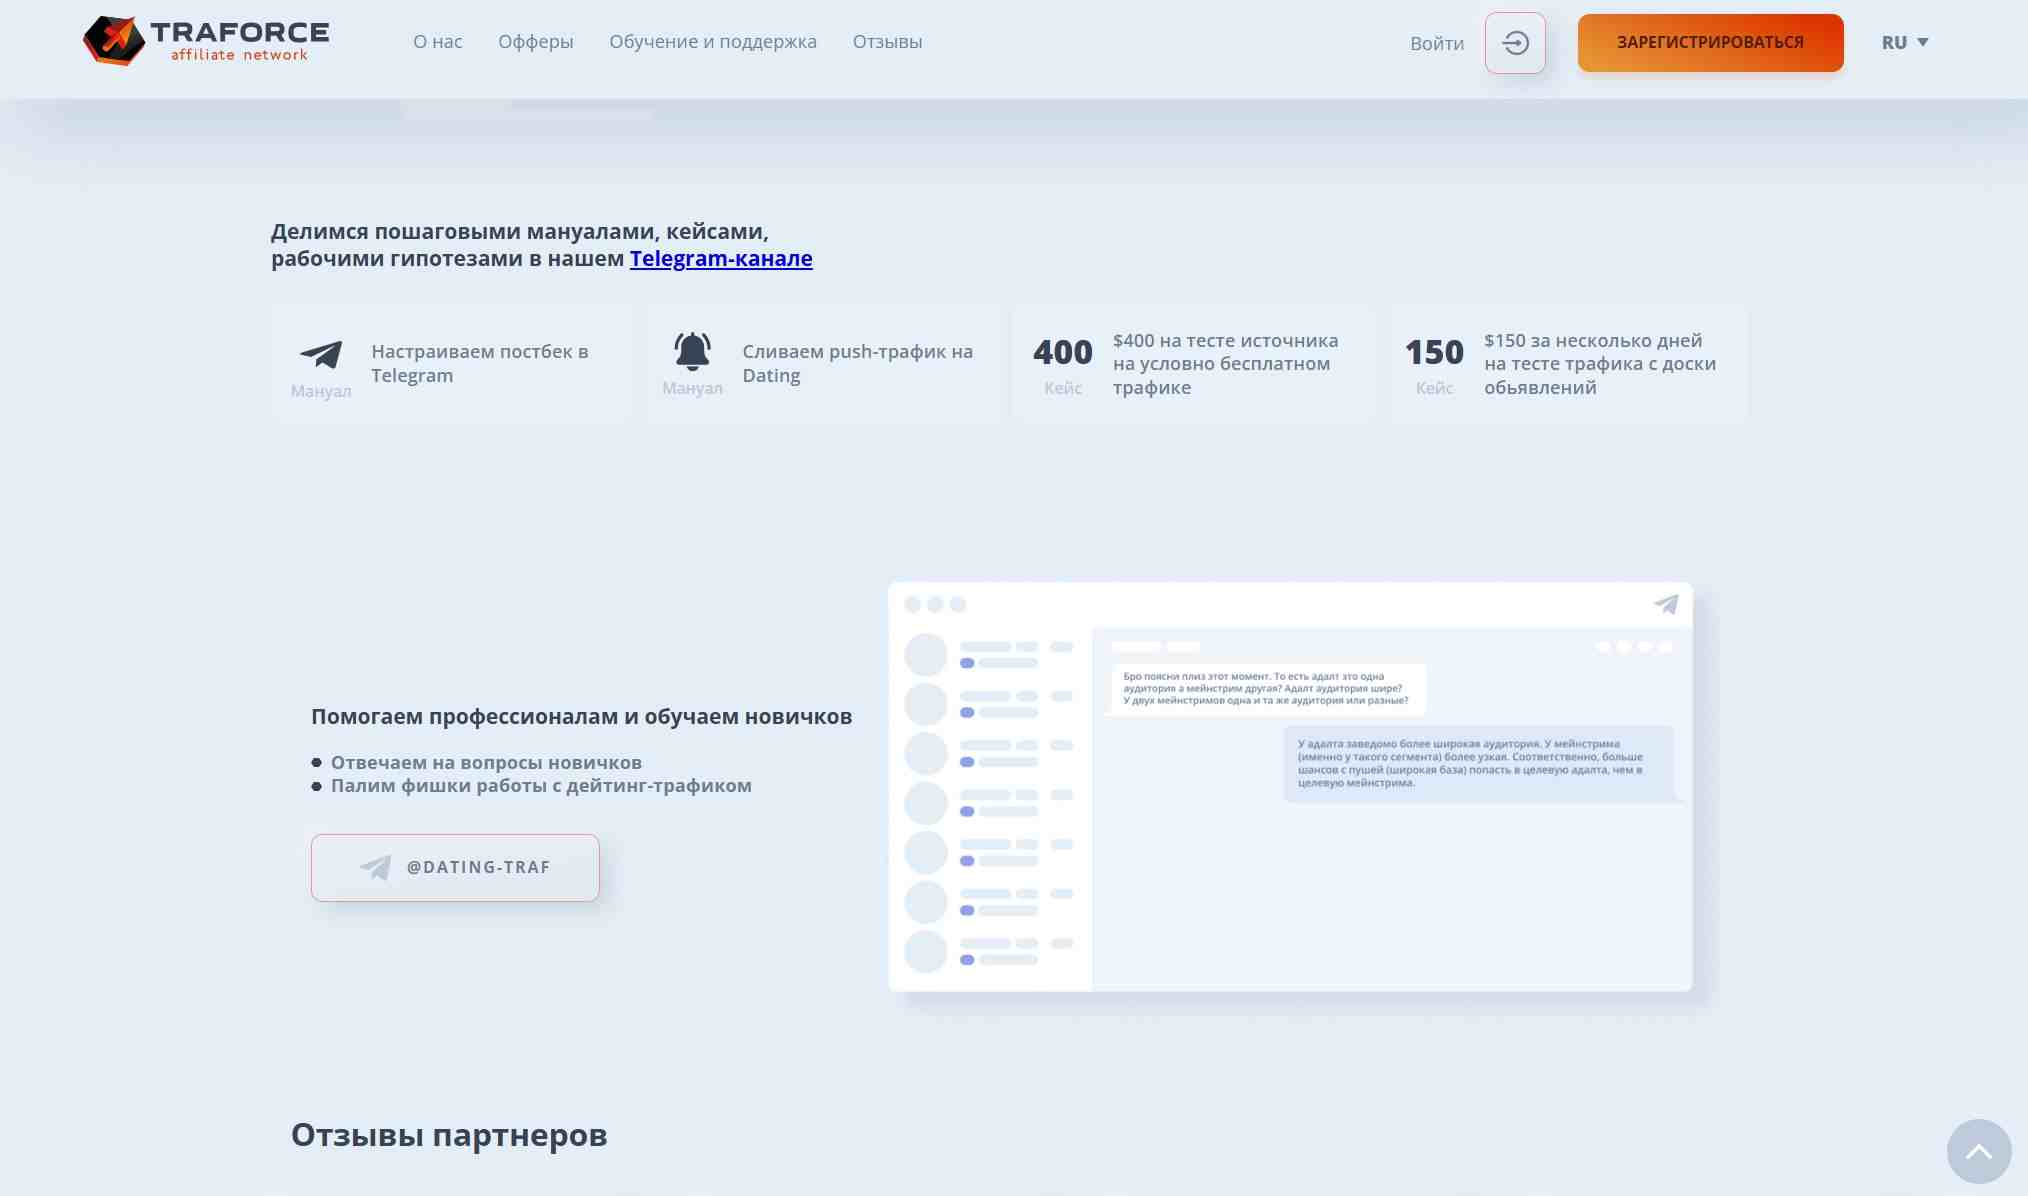Click the paper plane icon in the chat window header
The width and height of the screenshot is (2028, 1196).
coord(1666,604)
